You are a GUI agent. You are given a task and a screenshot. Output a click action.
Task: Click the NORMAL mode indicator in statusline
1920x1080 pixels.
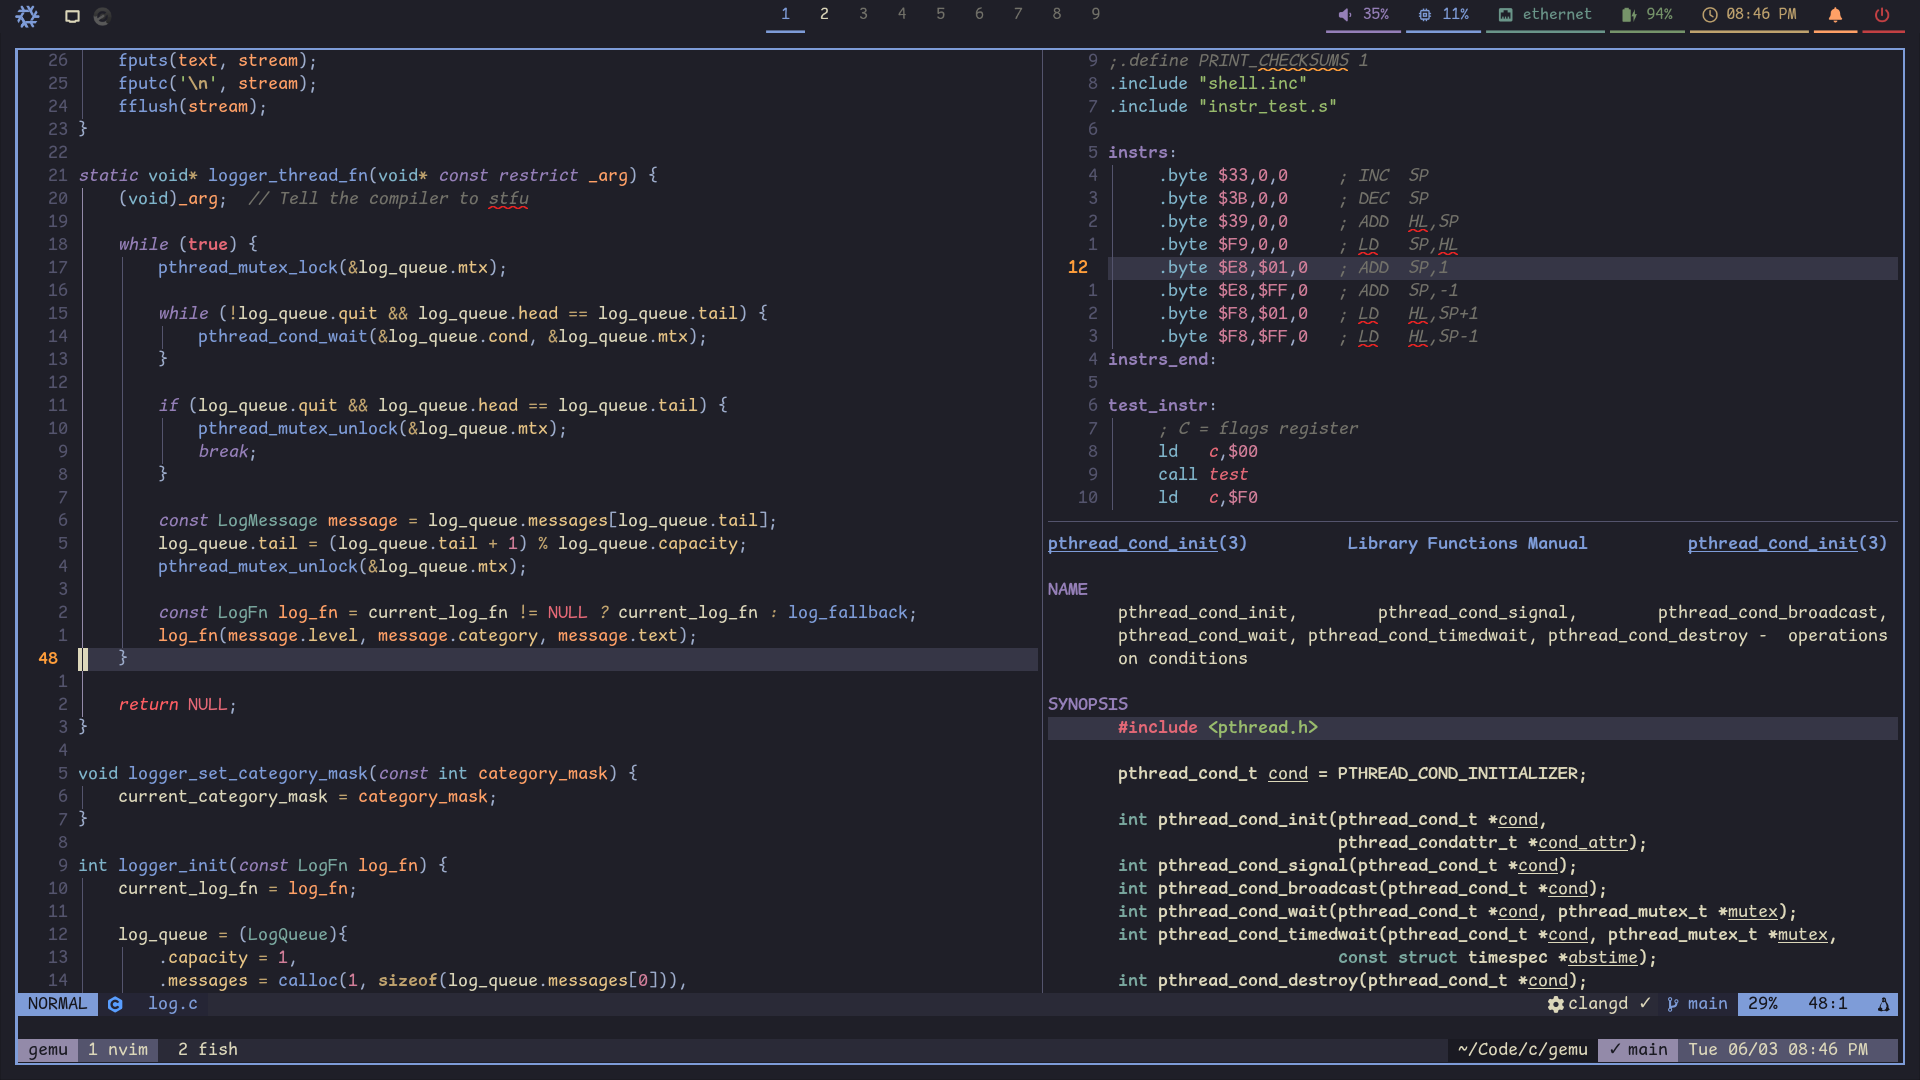point(57,1004)
